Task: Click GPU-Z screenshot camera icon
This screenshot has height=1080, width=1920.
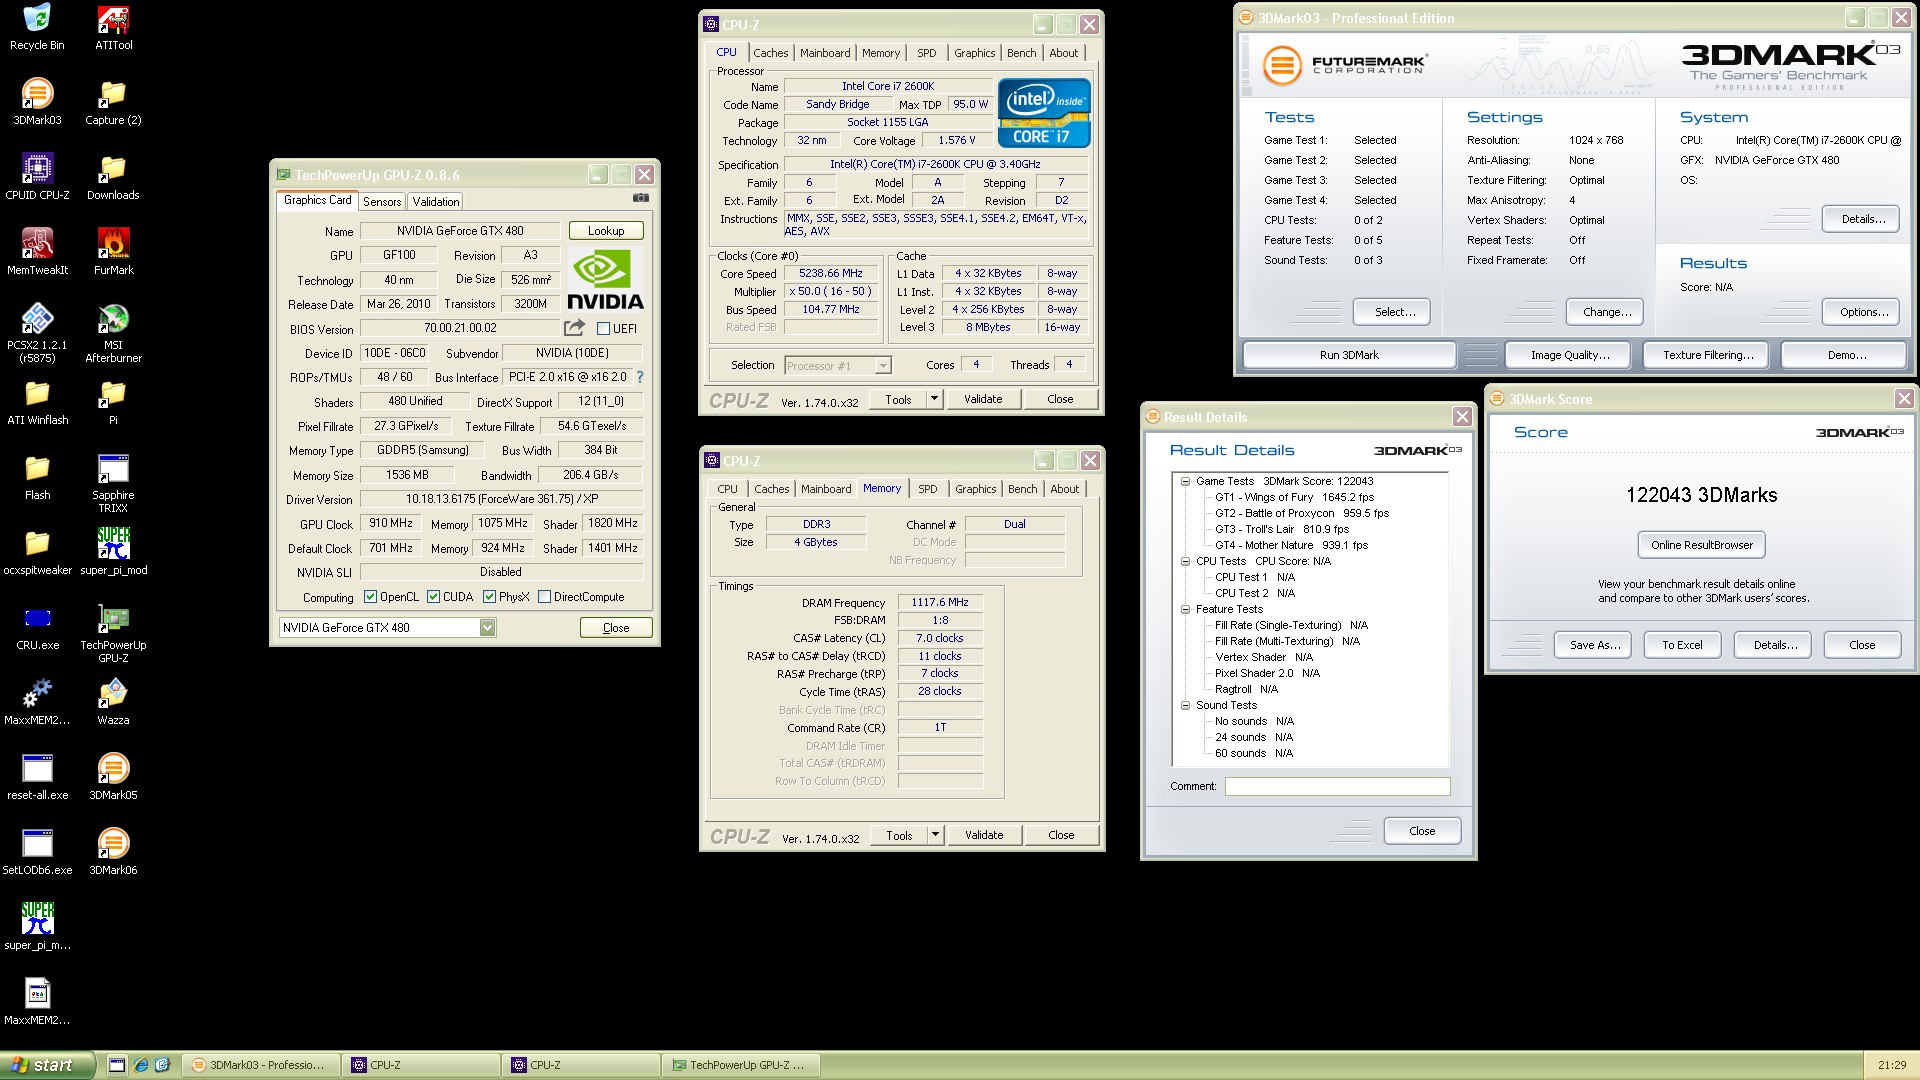Action: [640, 199]
